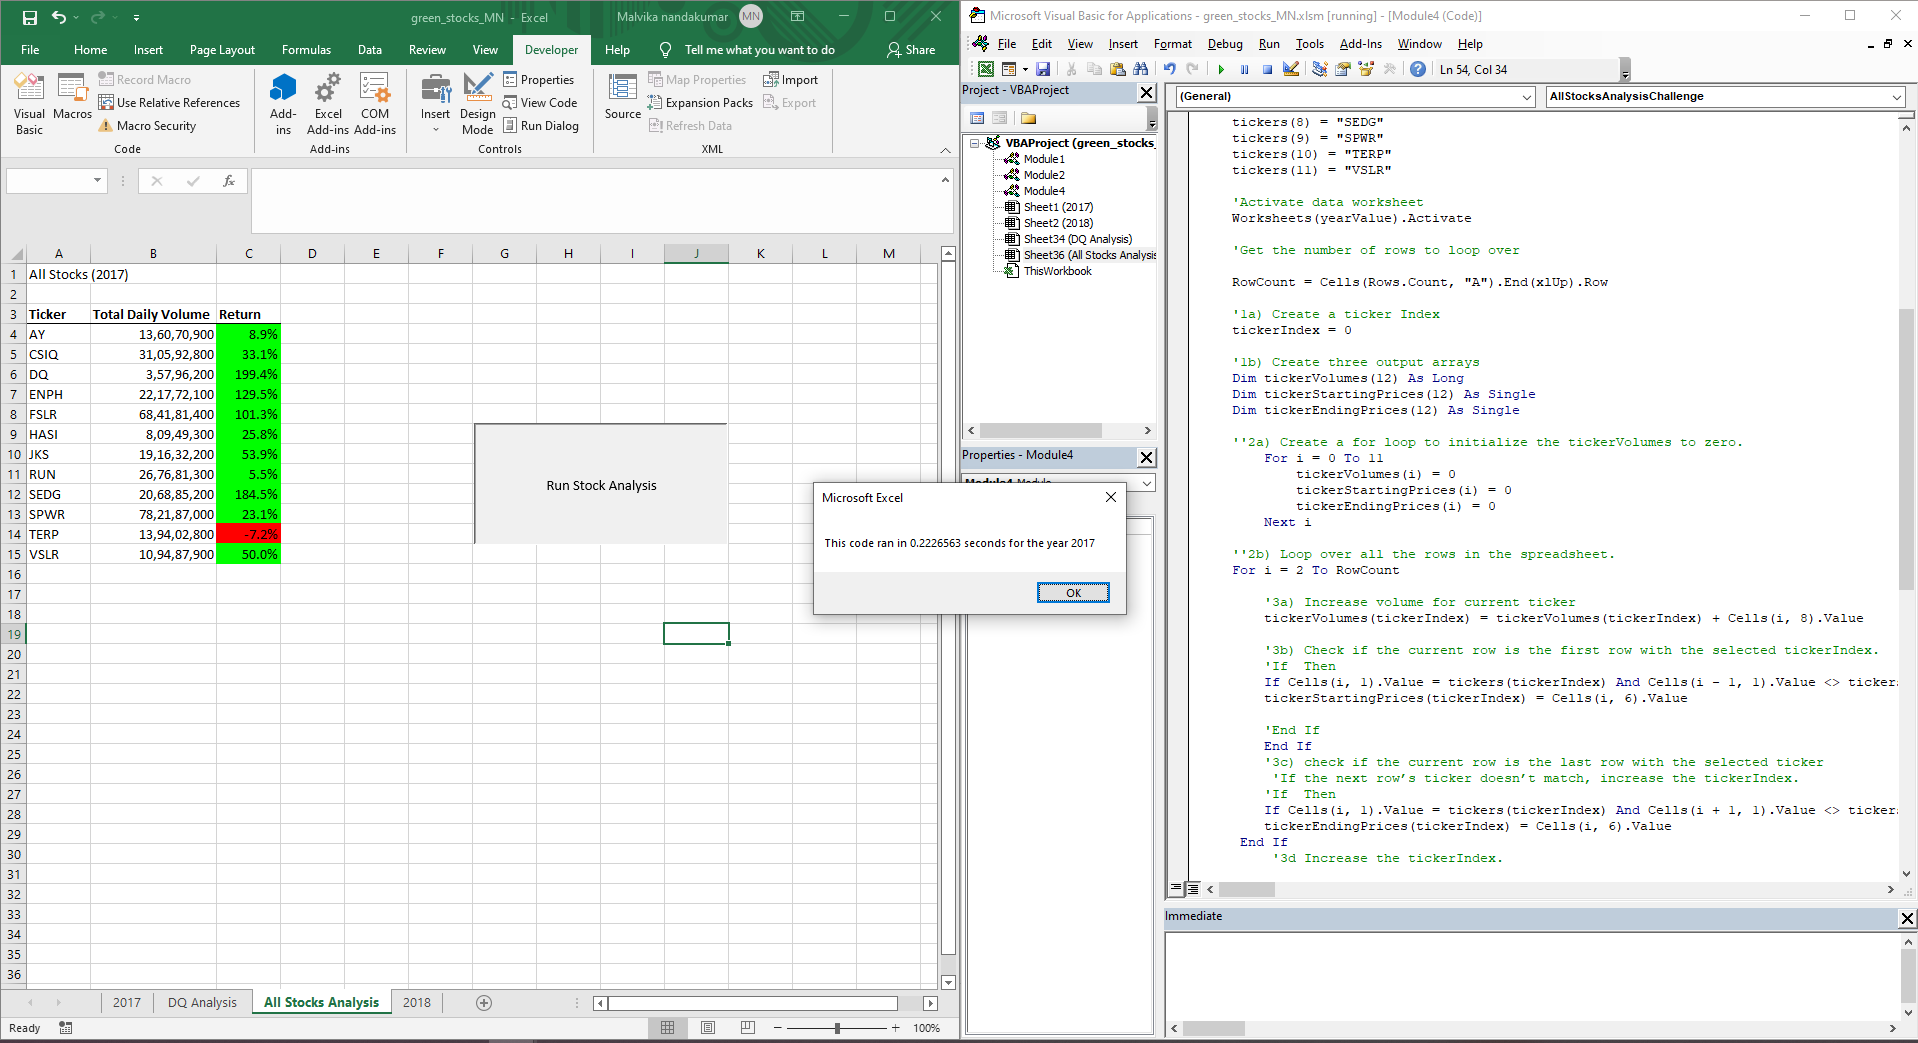Click zoom out minus in status bar
Image resolution: width=1918 pixels, height=1043 pixels.
(777, 1028)
